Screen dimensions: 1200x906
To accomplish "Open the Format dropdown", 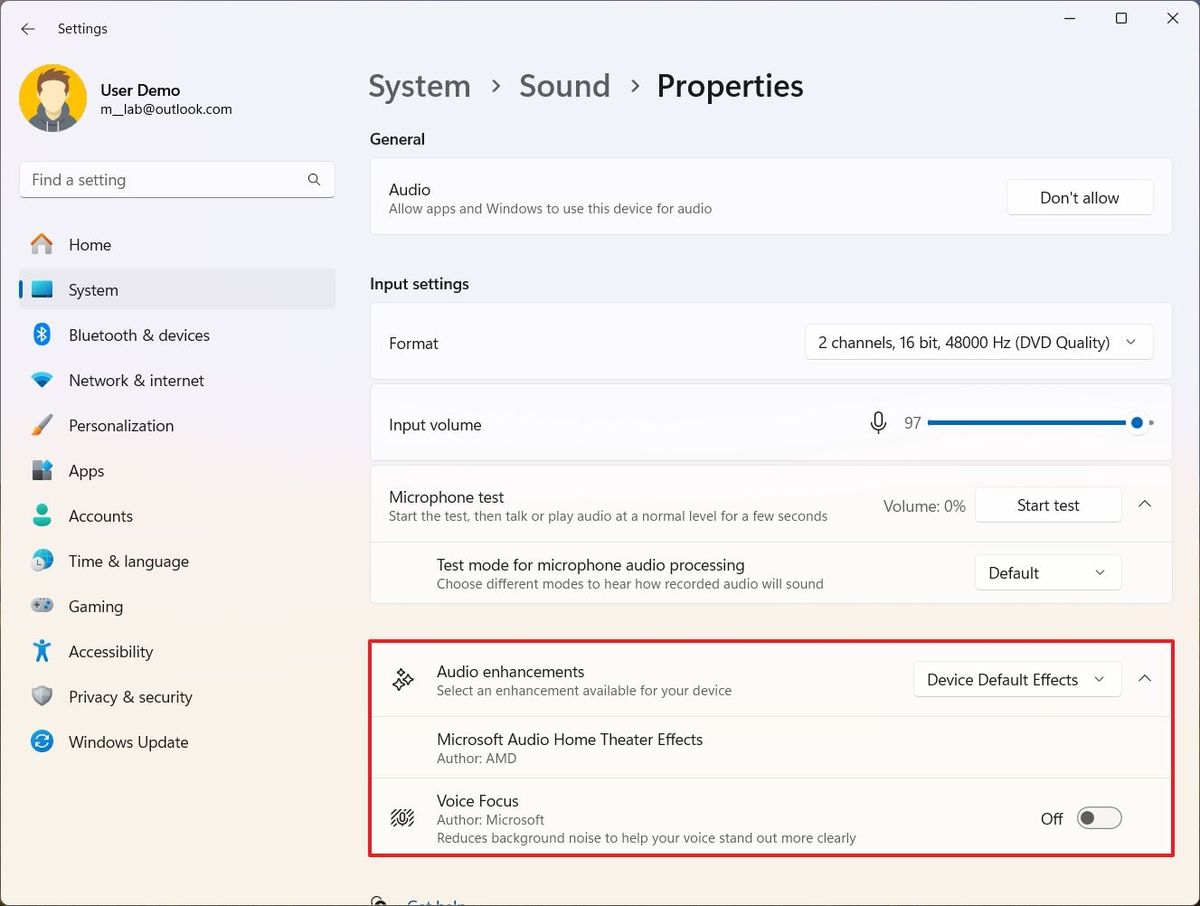I will point(978,342).
